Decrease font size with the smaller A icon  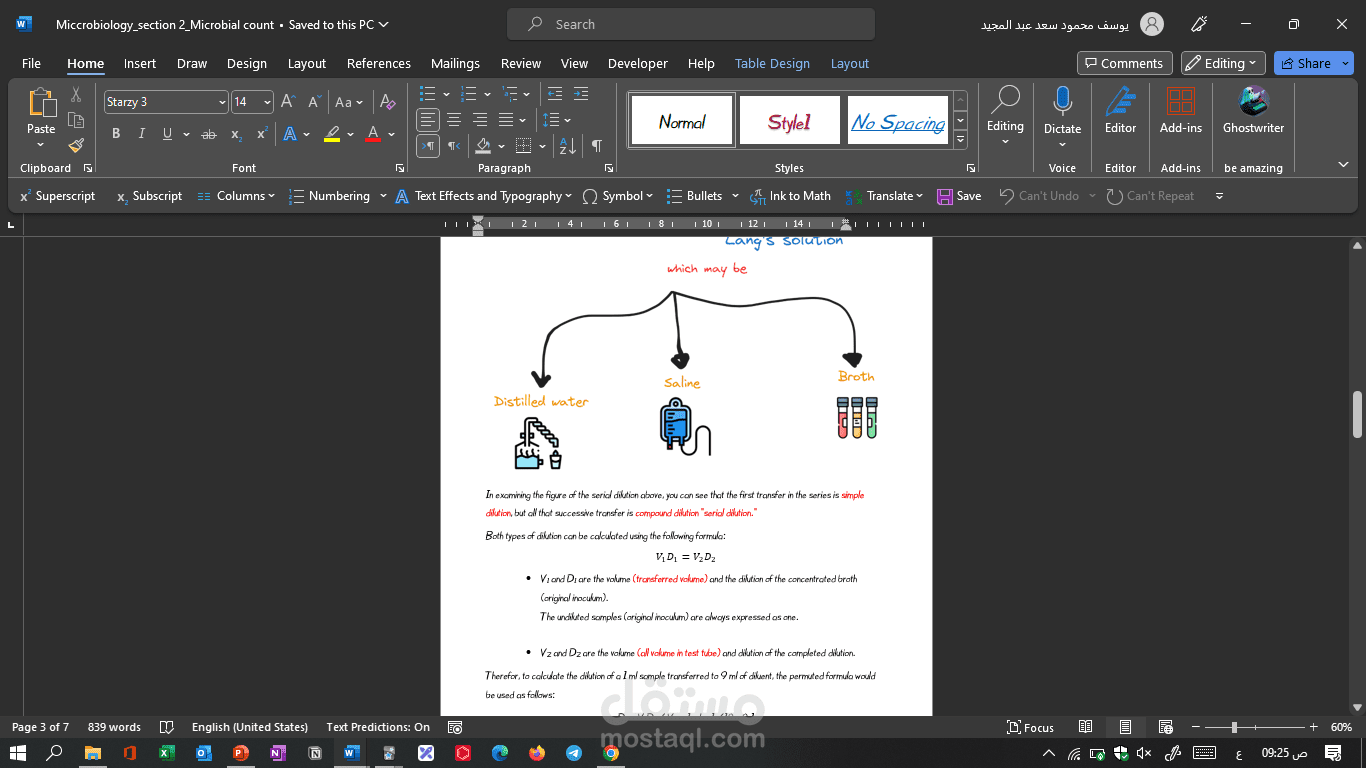coord(314,102)
